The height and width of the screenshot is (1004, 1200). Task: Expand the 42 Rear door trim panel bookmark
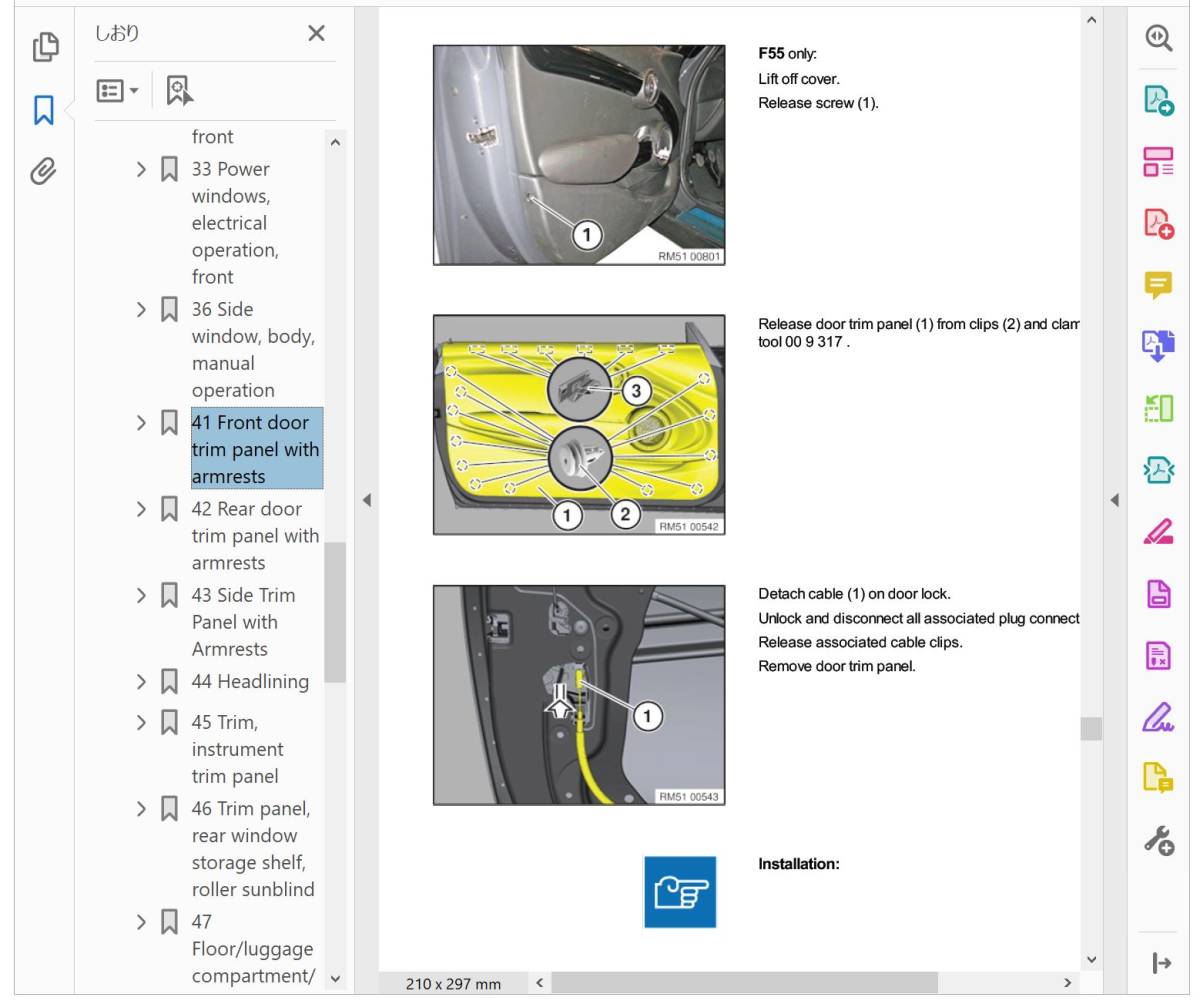click(141, 508)
